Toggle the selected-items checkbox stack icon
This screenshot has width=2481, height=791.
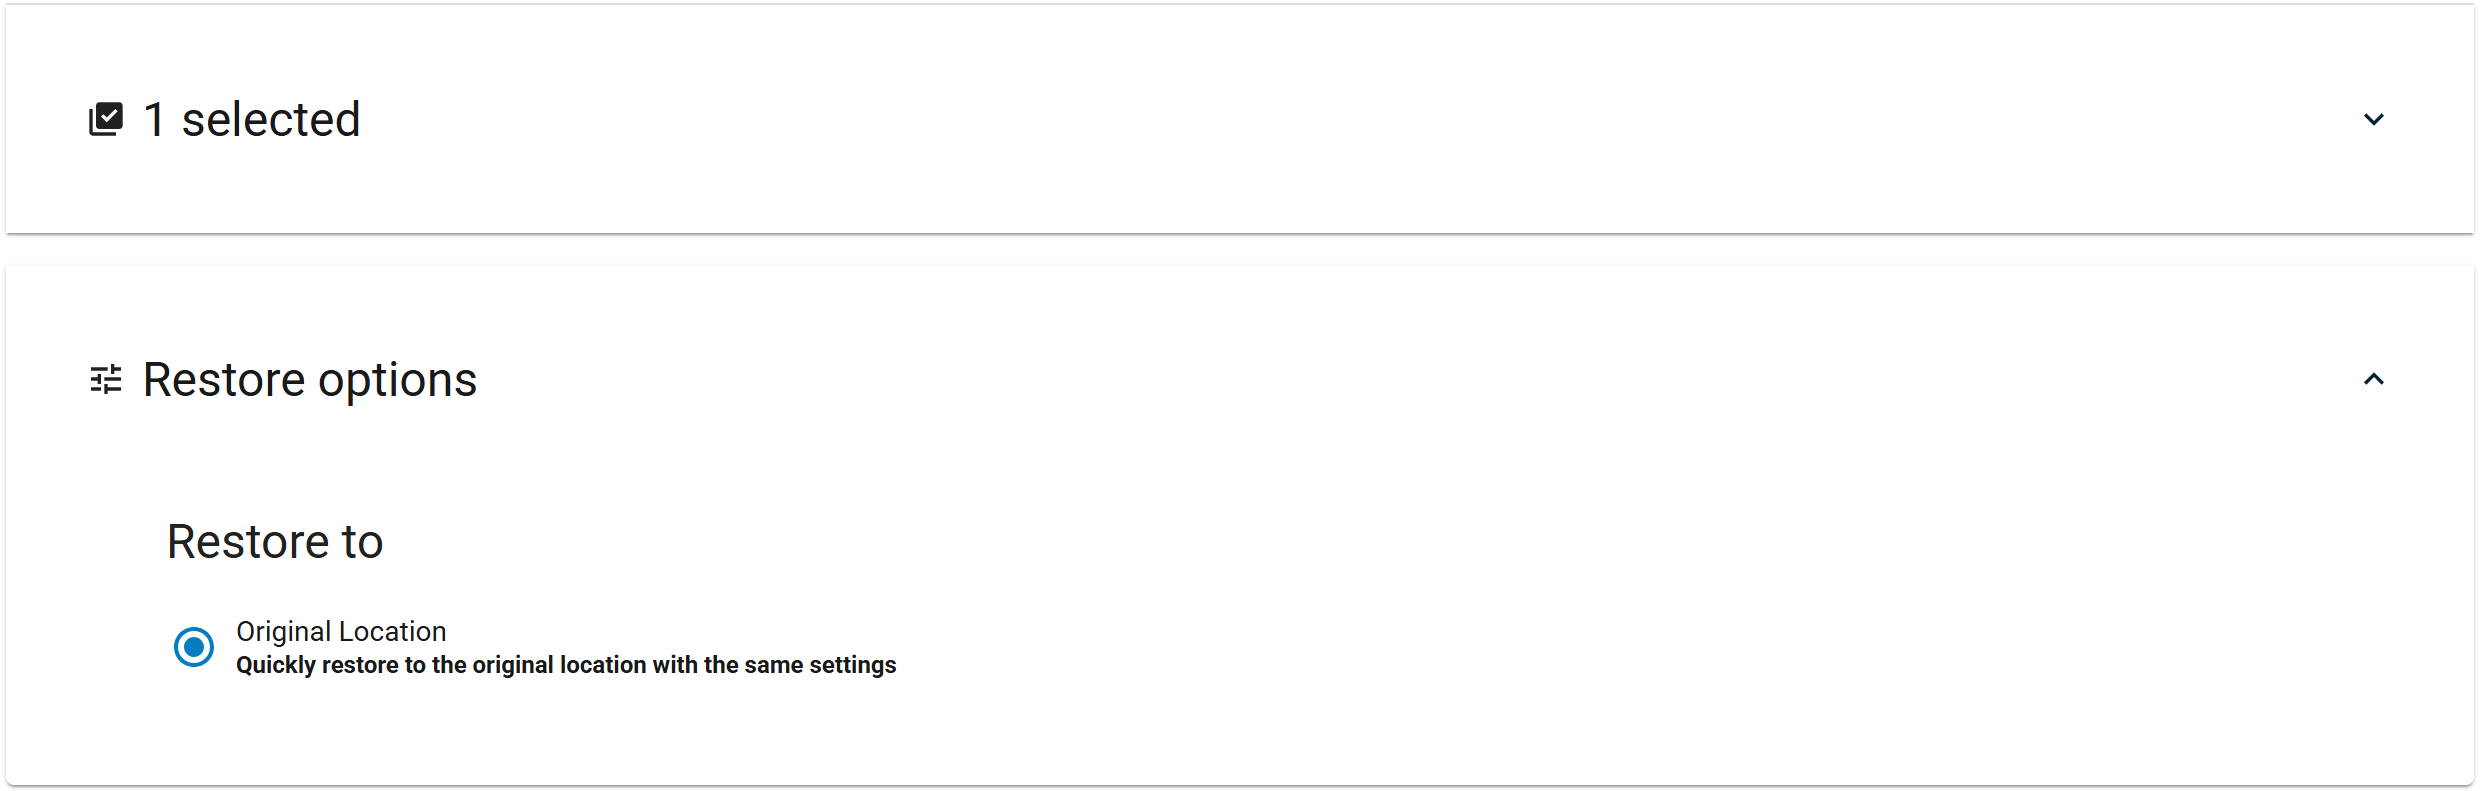pos(106,119)
